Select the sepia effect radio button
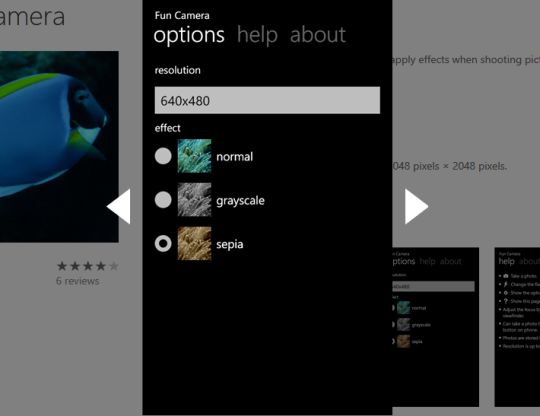 [163, 243]
